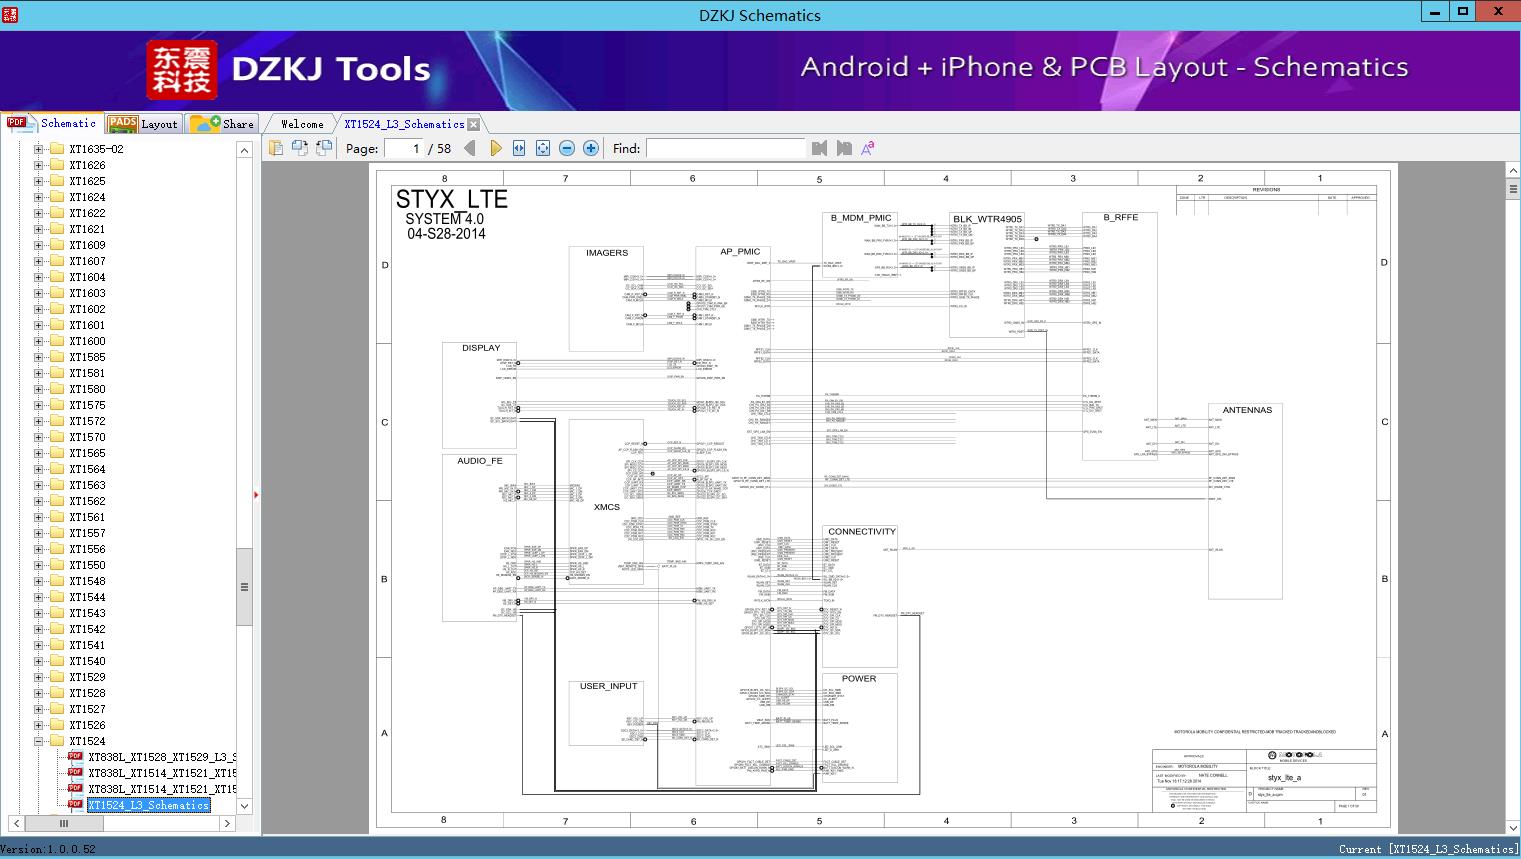Screen dimensions: 1521x859
Task: Toggle match case search option
Action: click(868, 148)
